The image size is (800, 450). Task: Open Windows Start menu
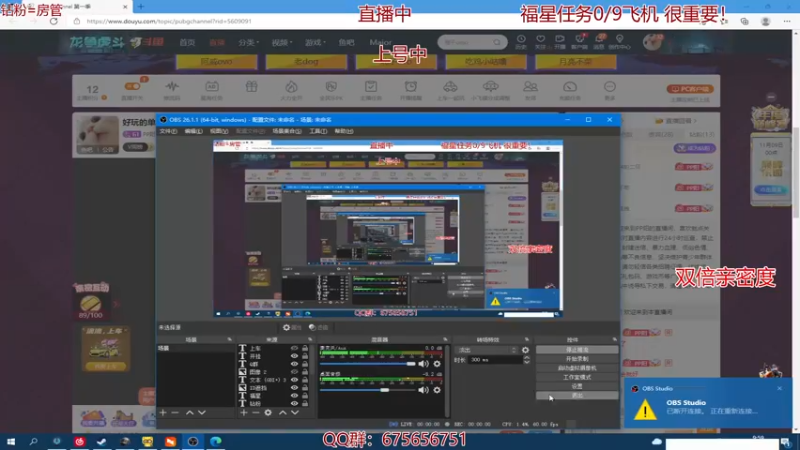point(11,441)
